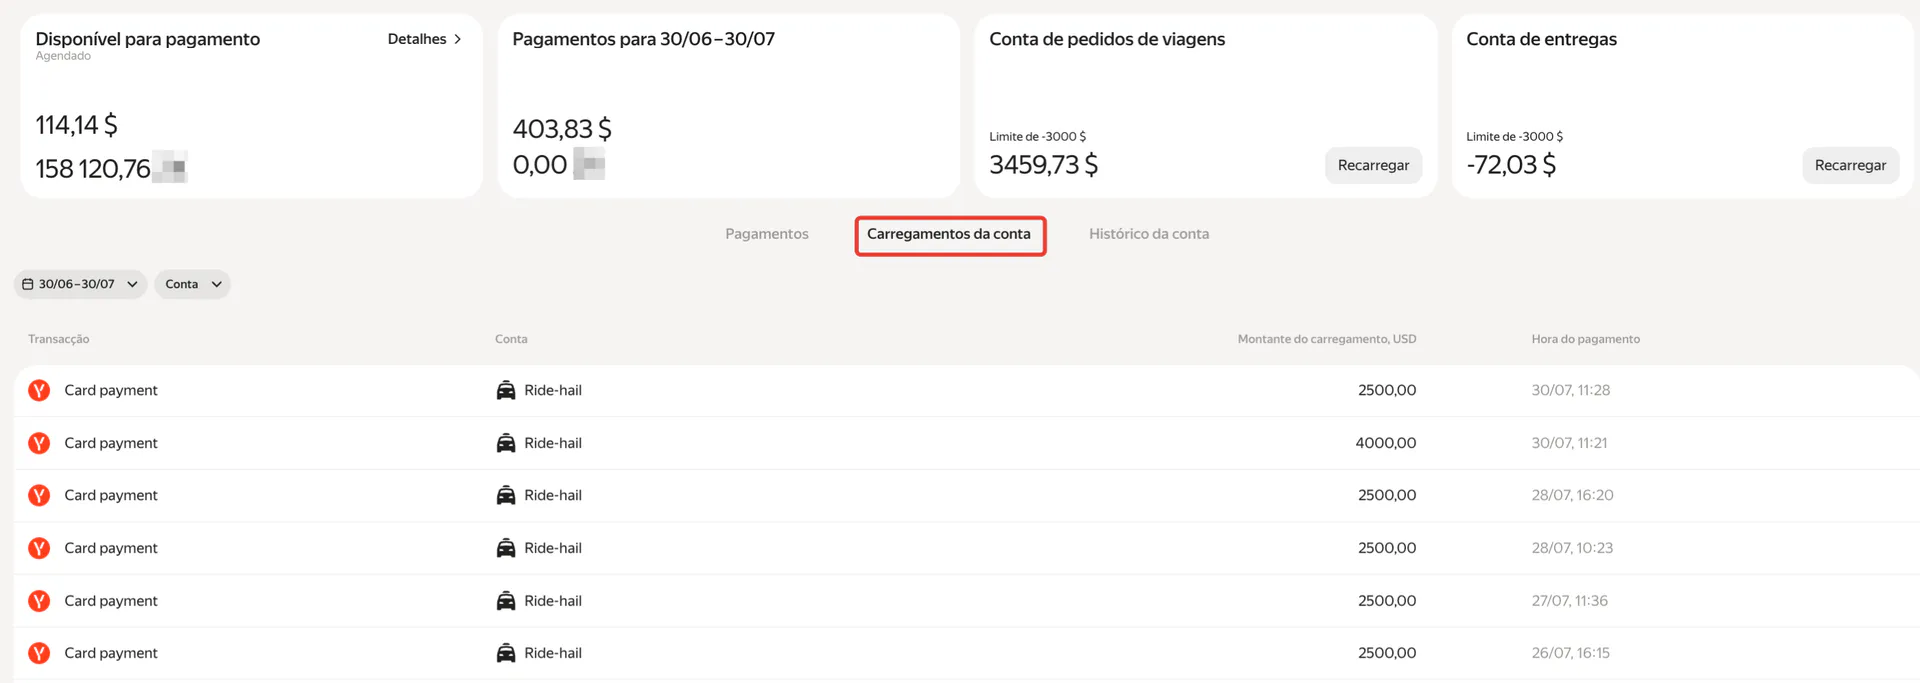Open the Histórico da conta tab
This screenshot has width=1920, height=683.
1149,234
